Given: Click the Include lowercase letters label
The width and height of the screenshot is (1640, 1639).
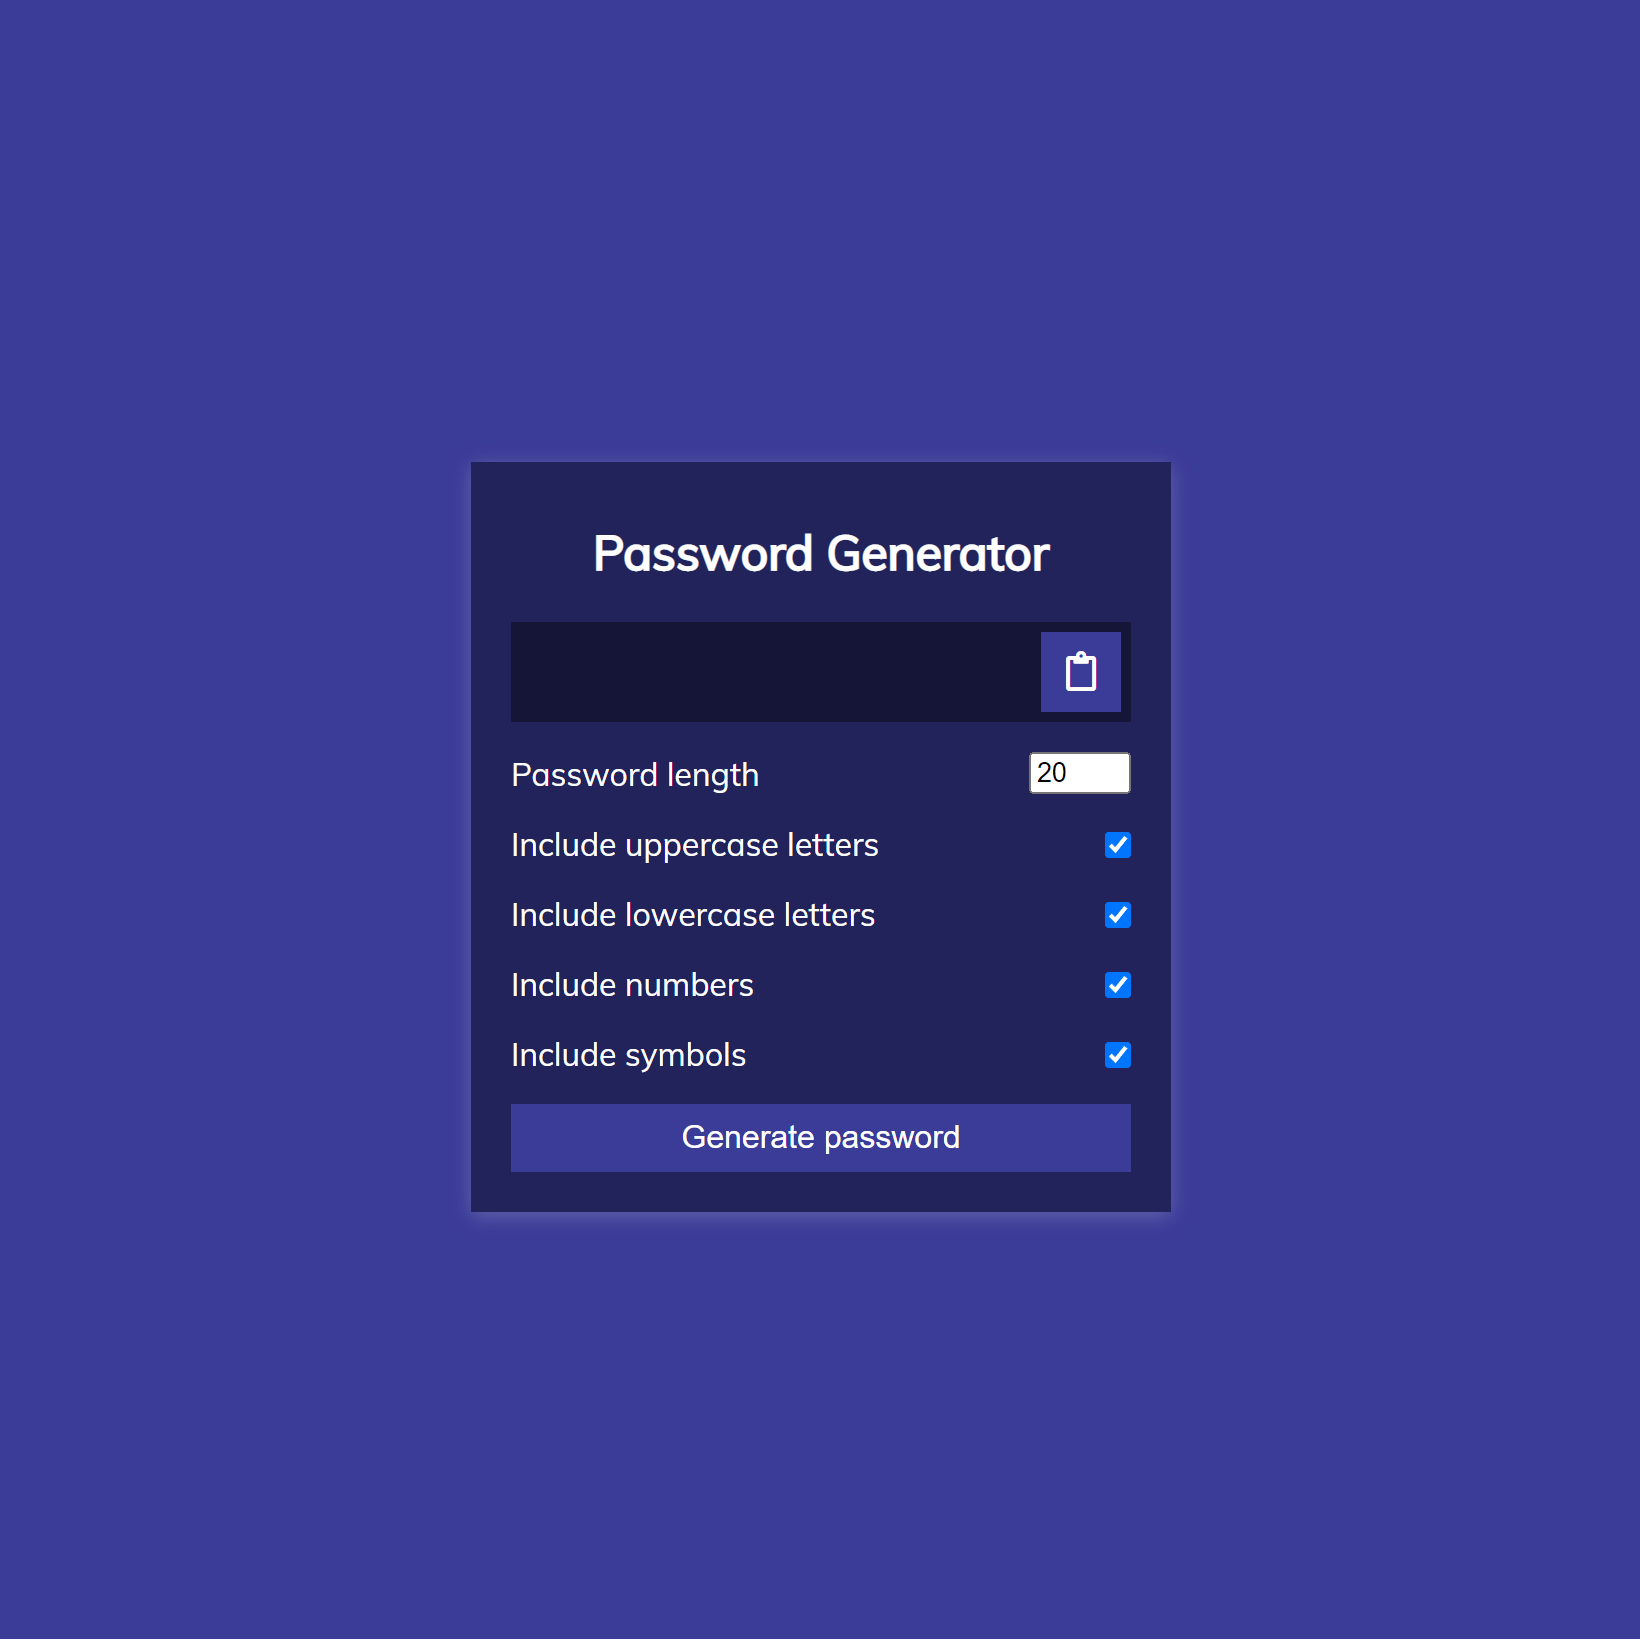Looking at the screenshot, I should click(693, 915).
